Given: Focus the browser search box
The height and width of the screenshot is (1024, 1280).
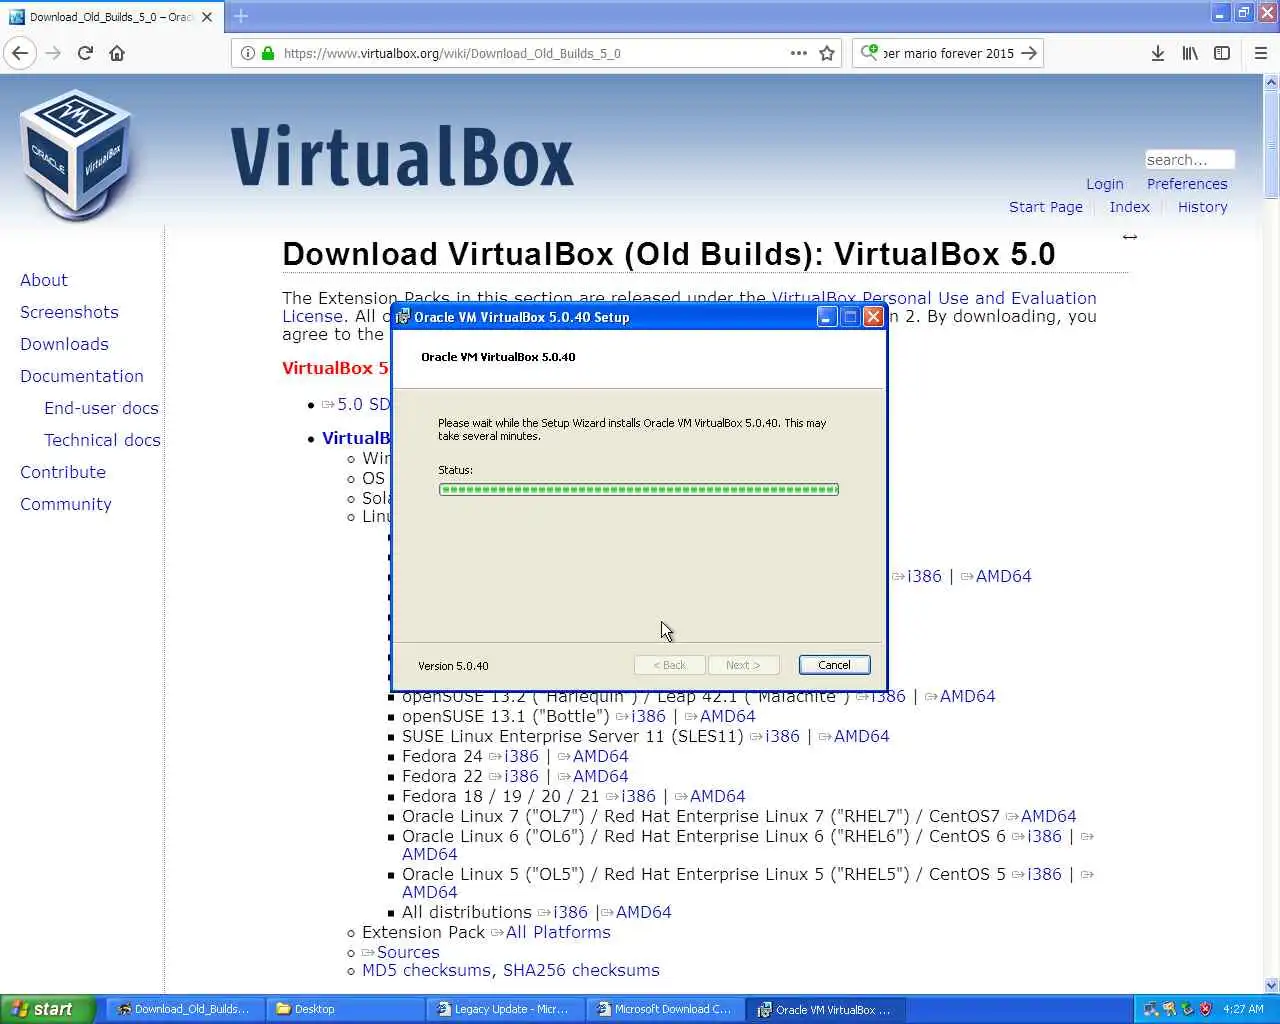Looking at the screenshot, I should click(x=948, y=53).
